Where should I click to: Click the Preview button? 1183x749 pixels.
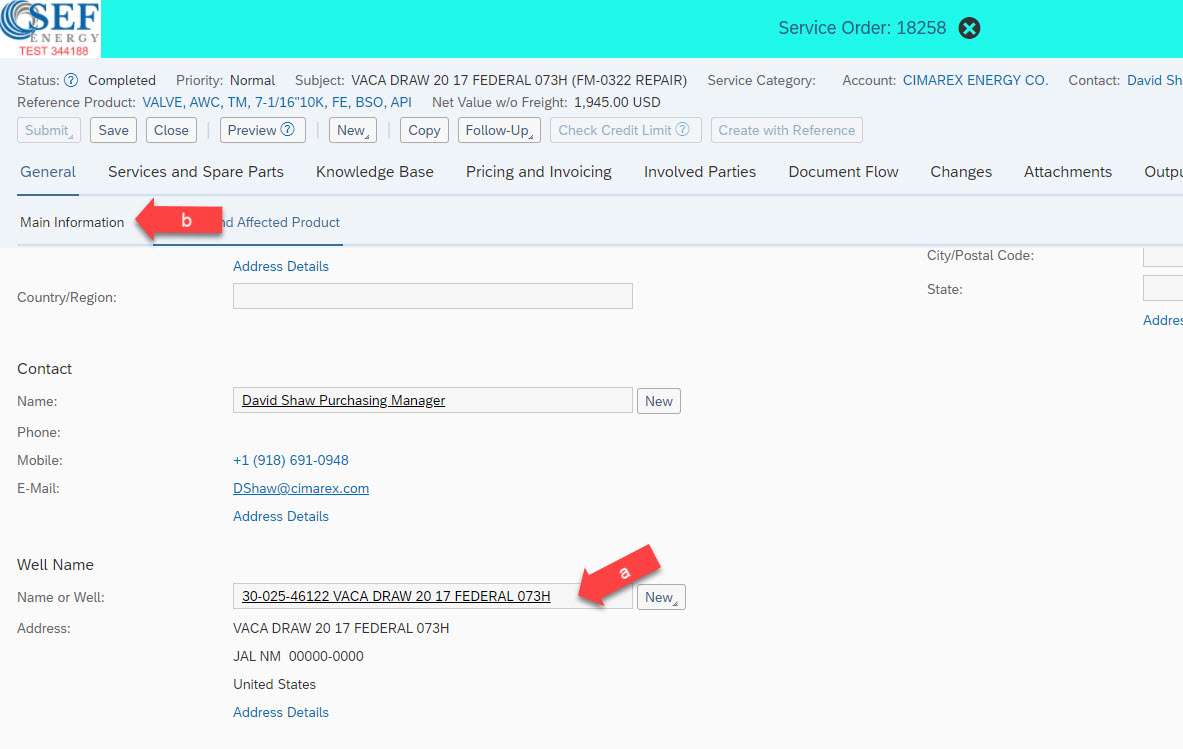(x=262, y=130)
